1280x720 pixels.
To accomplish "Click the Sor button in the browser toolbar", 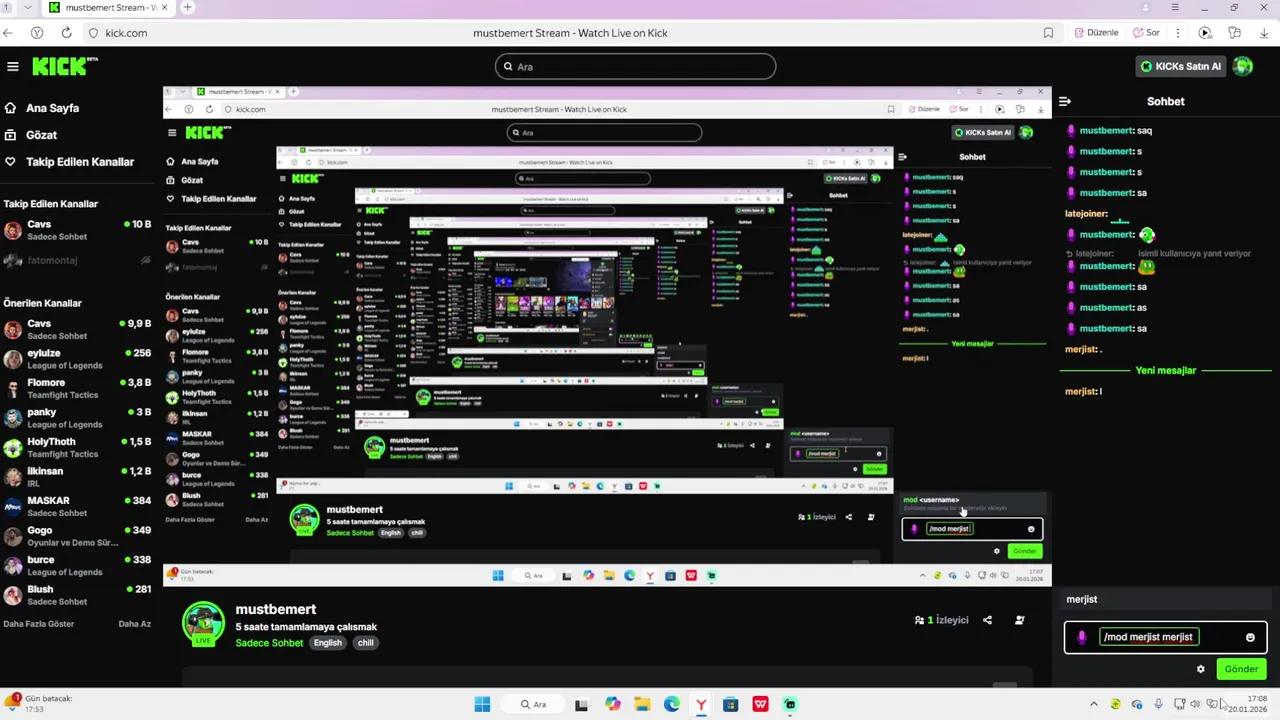I will pyautogui.click(x=1146, y=33).
